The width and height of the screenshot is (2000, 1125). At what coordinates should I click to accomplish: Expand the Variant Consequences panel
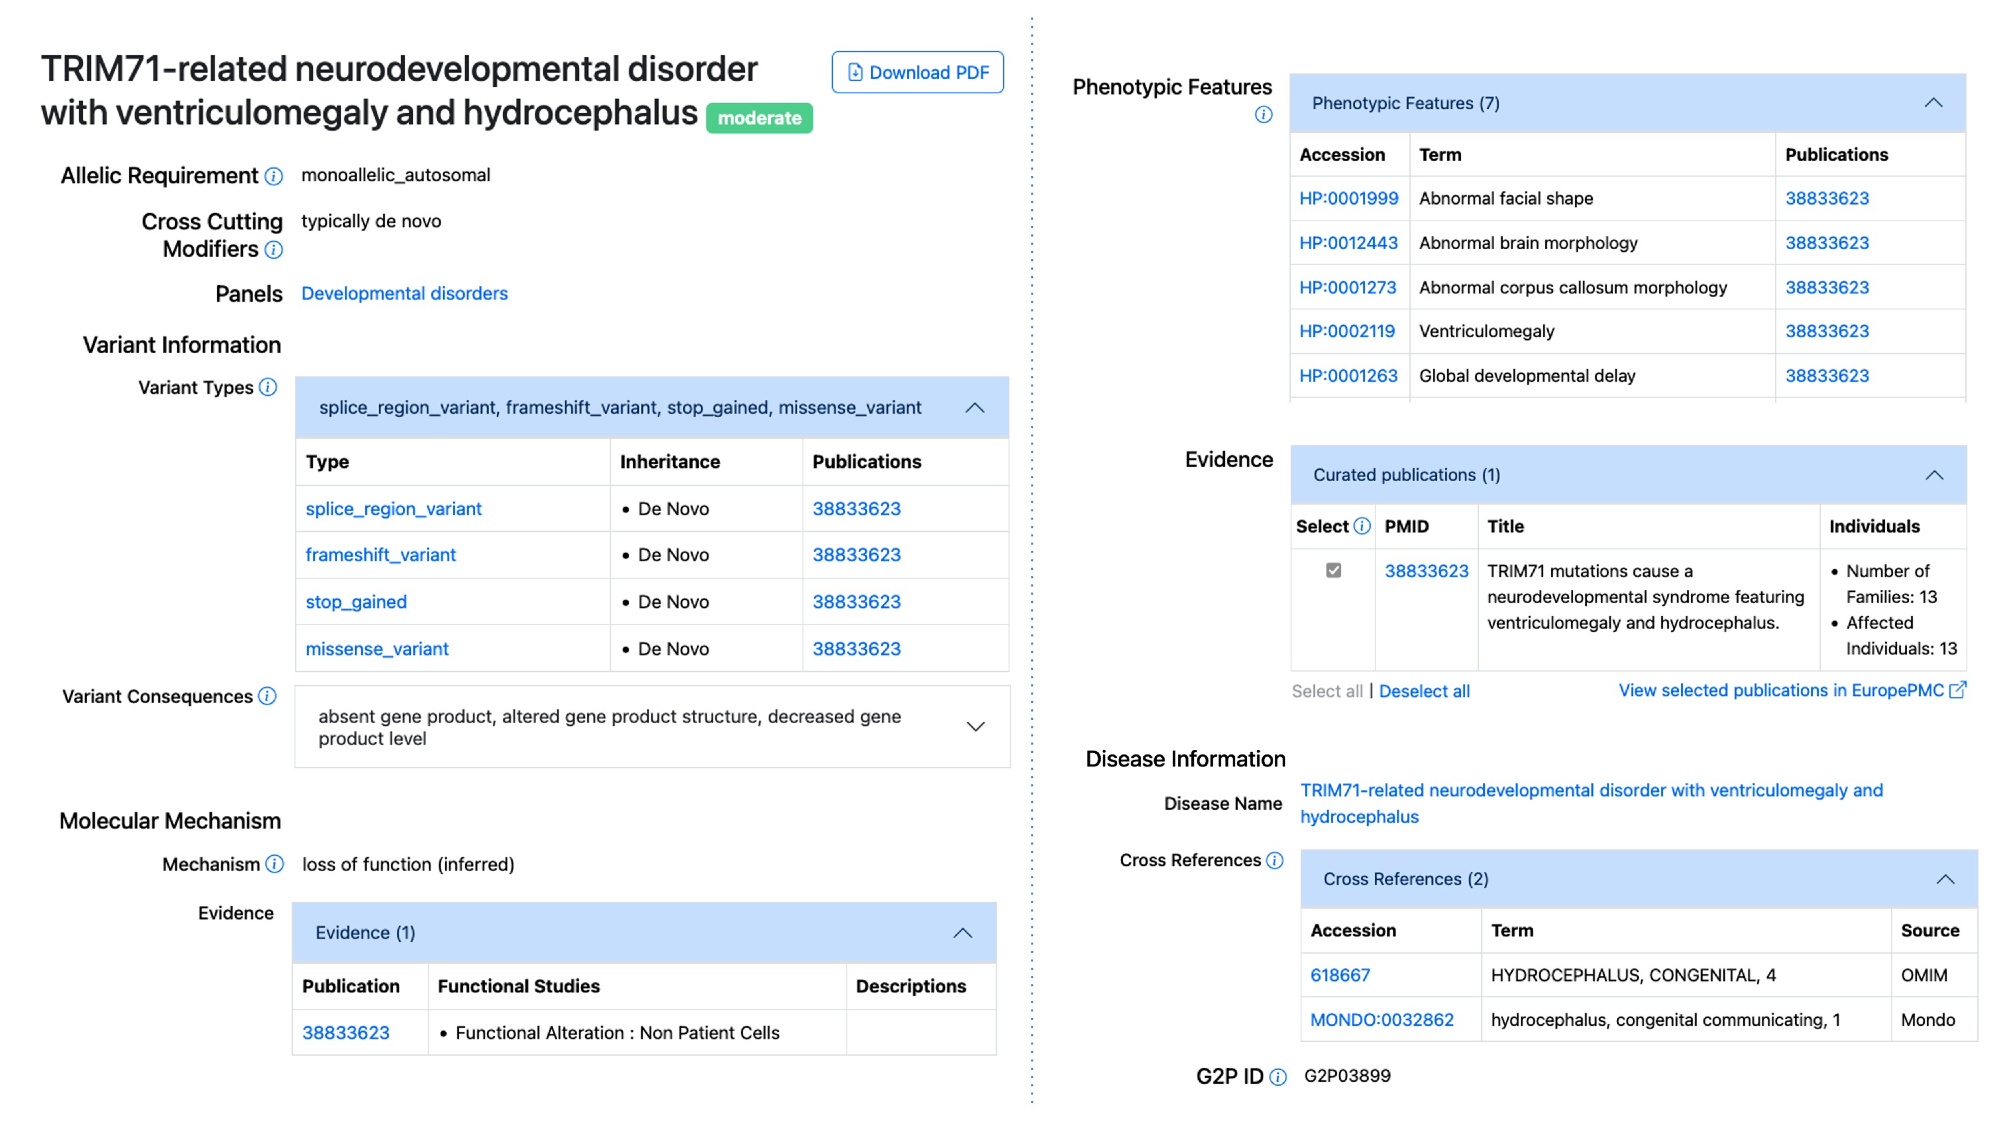(975, 727)
